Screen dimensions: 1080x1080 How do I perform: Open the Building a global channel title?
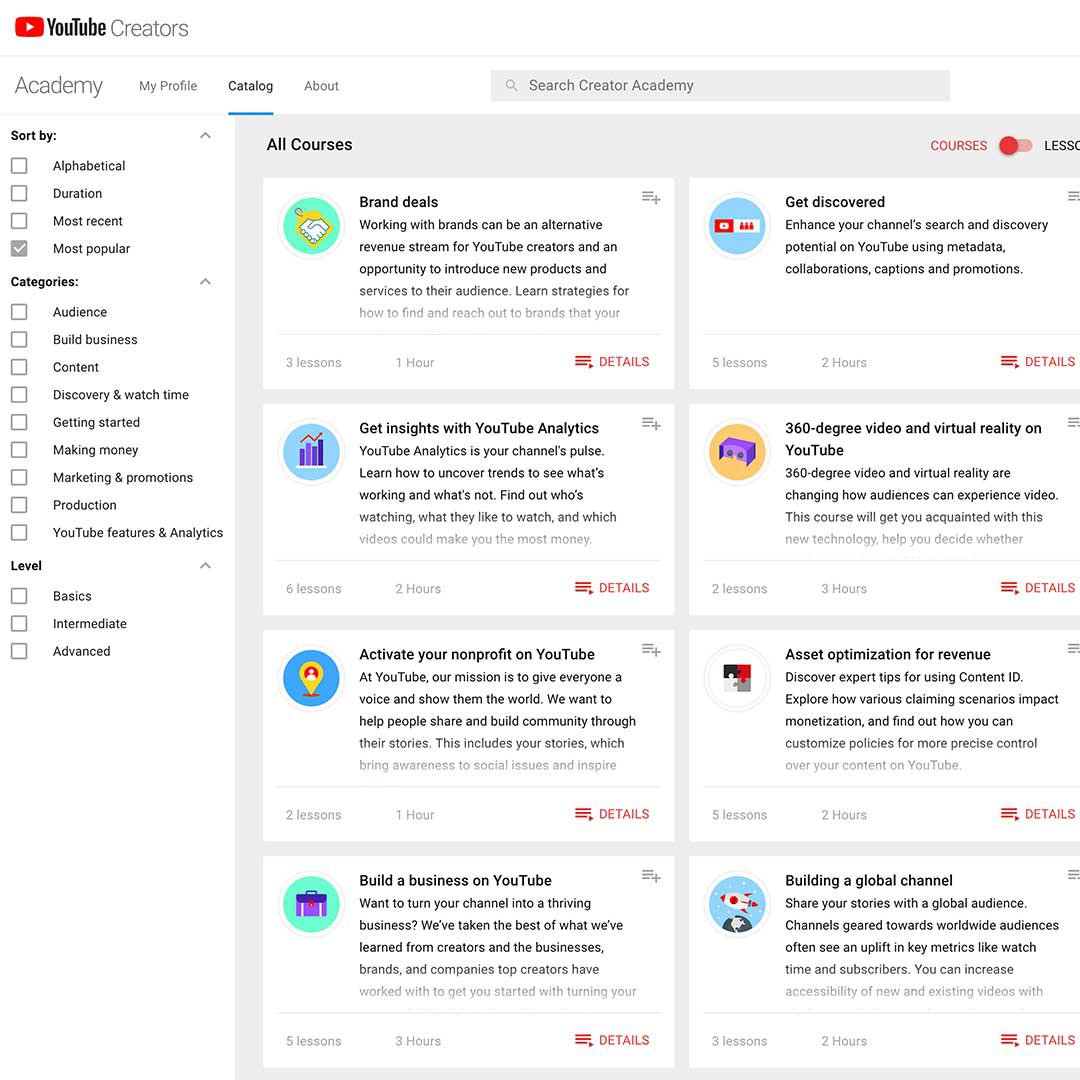(869, 880)
